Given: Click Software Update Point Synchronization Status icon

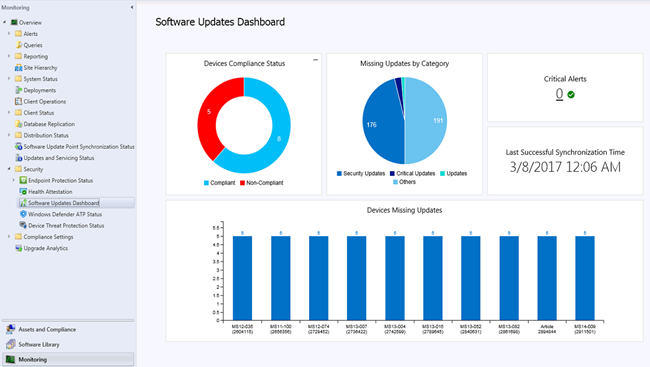Looking at the screenshot, I should click(x=18, y=146).
